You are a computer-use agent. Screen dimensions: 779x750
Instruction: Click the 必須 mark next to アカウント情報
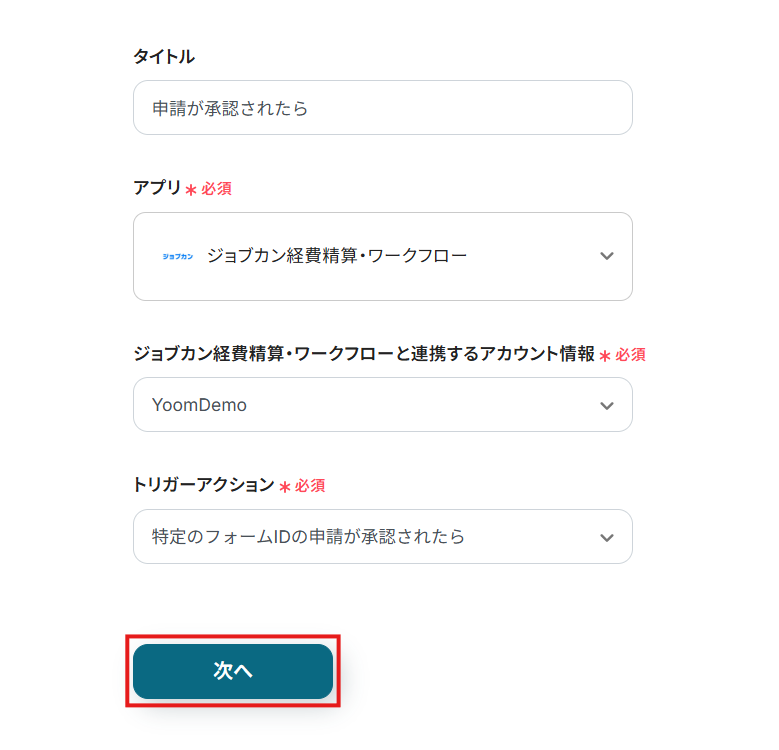(630, 354)
